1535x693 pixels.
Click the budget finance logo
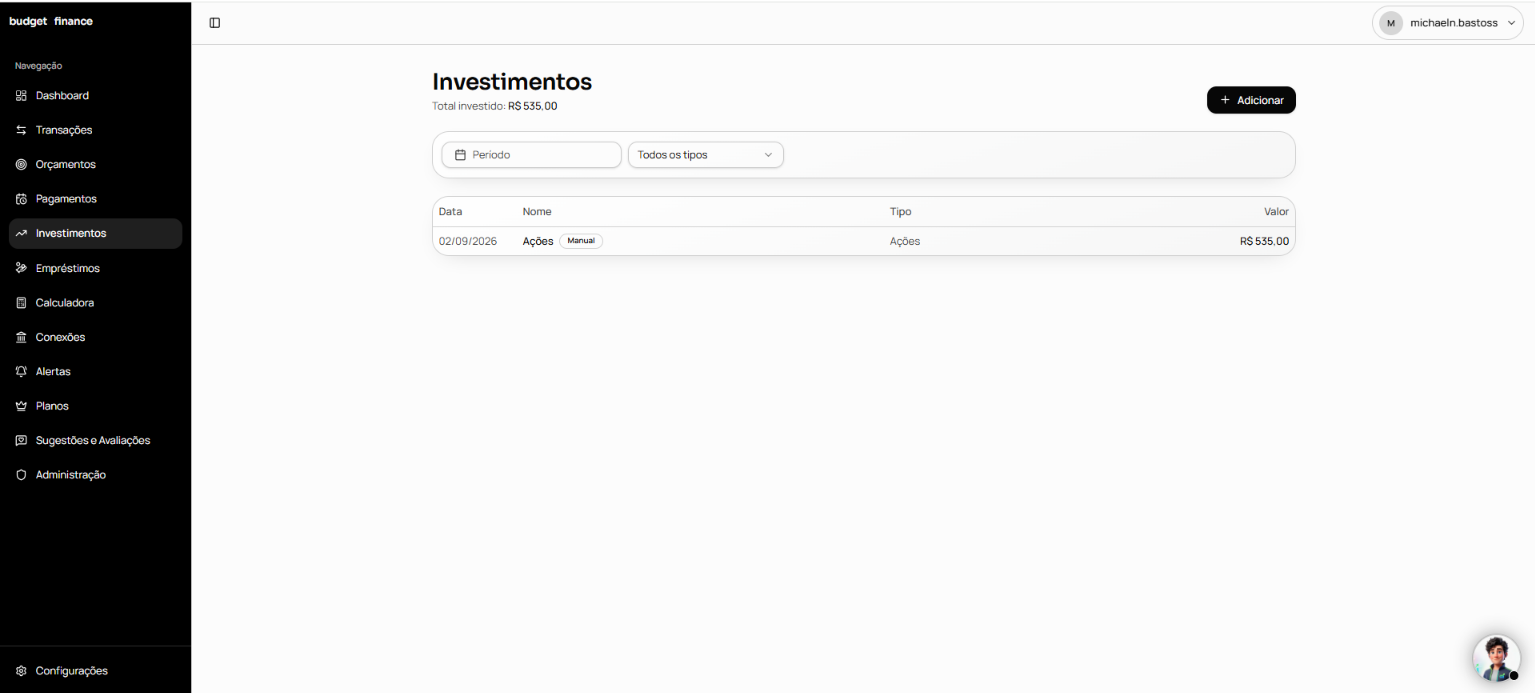51,21
